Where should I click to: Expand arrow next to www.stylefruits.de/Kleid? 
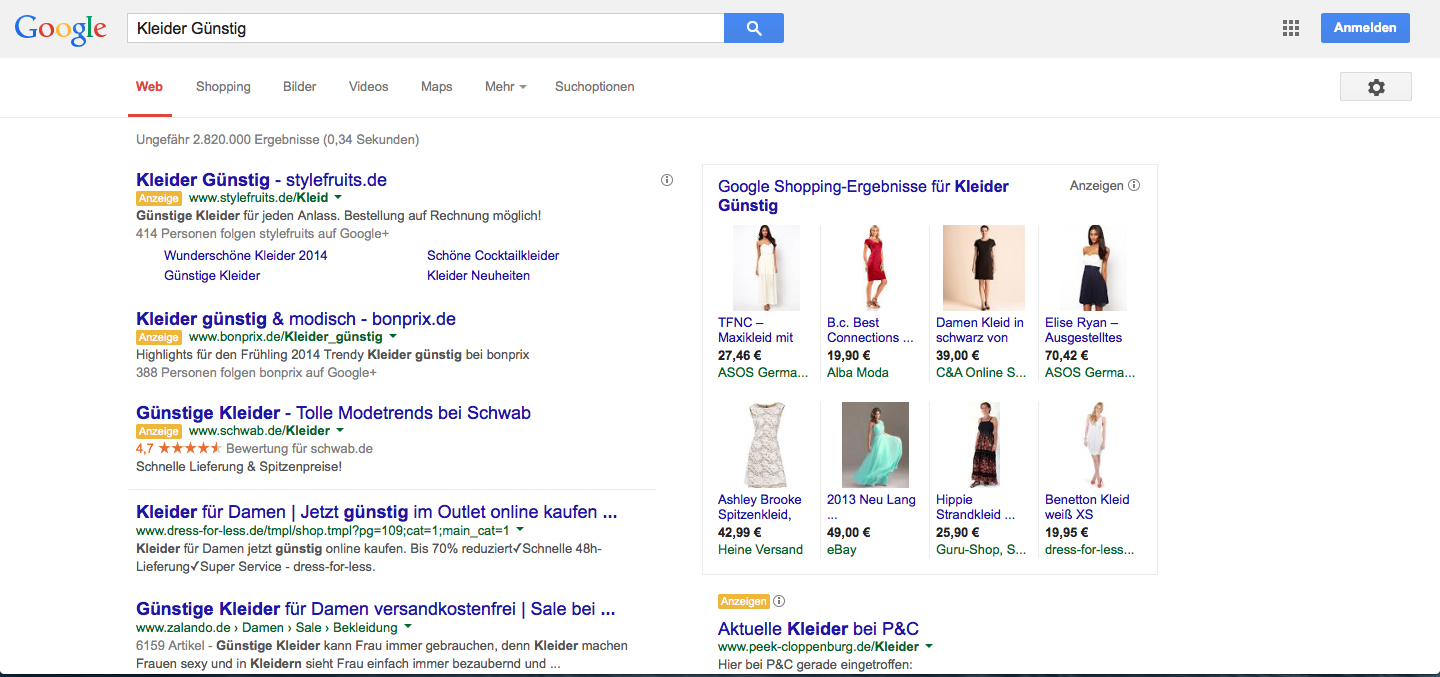338,198
